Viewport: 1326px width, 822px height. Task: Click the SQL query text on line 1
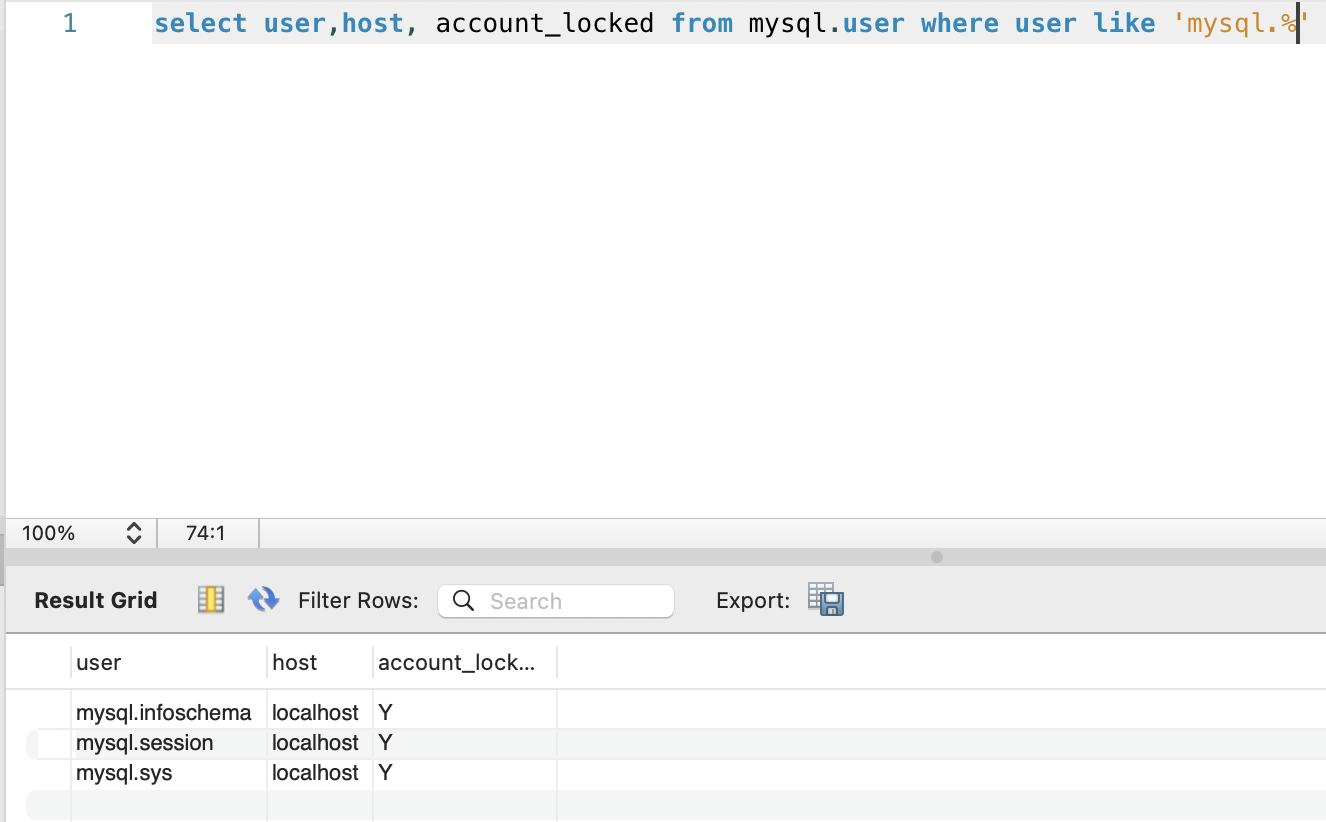(x=500, y=22)
